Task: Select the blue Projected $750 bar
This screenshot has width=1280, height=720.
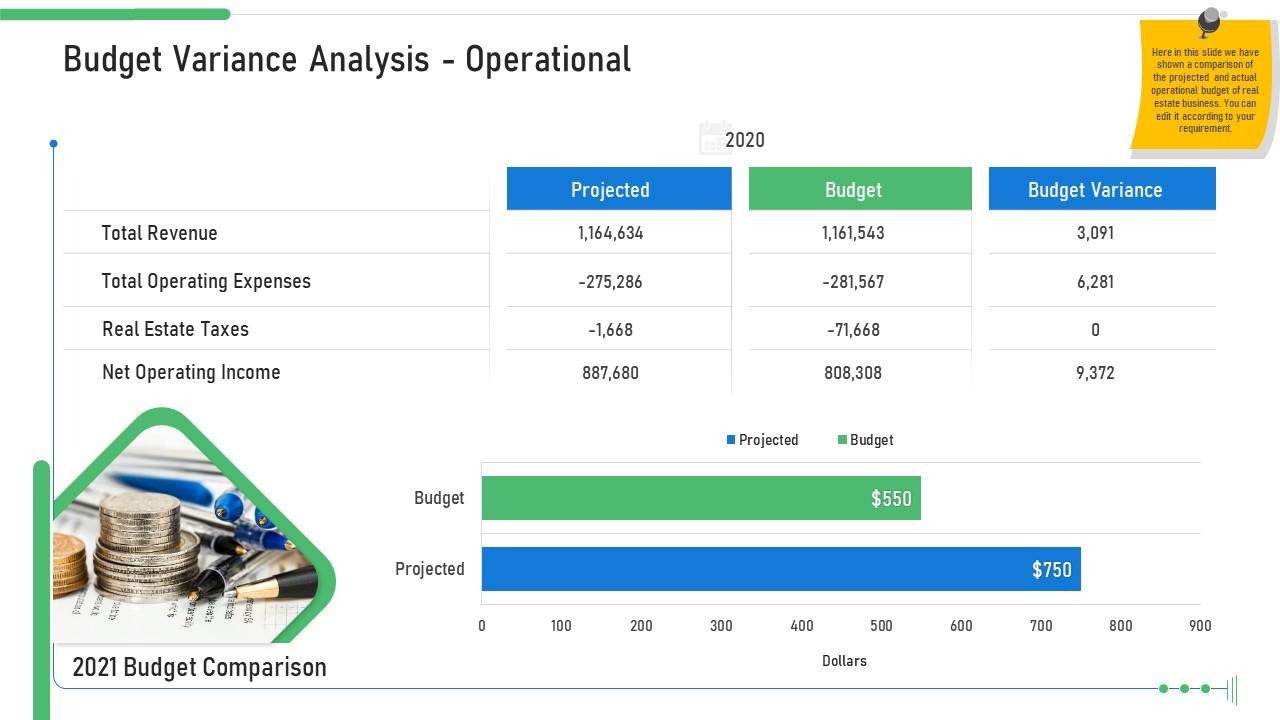Action: pos(780,569)
